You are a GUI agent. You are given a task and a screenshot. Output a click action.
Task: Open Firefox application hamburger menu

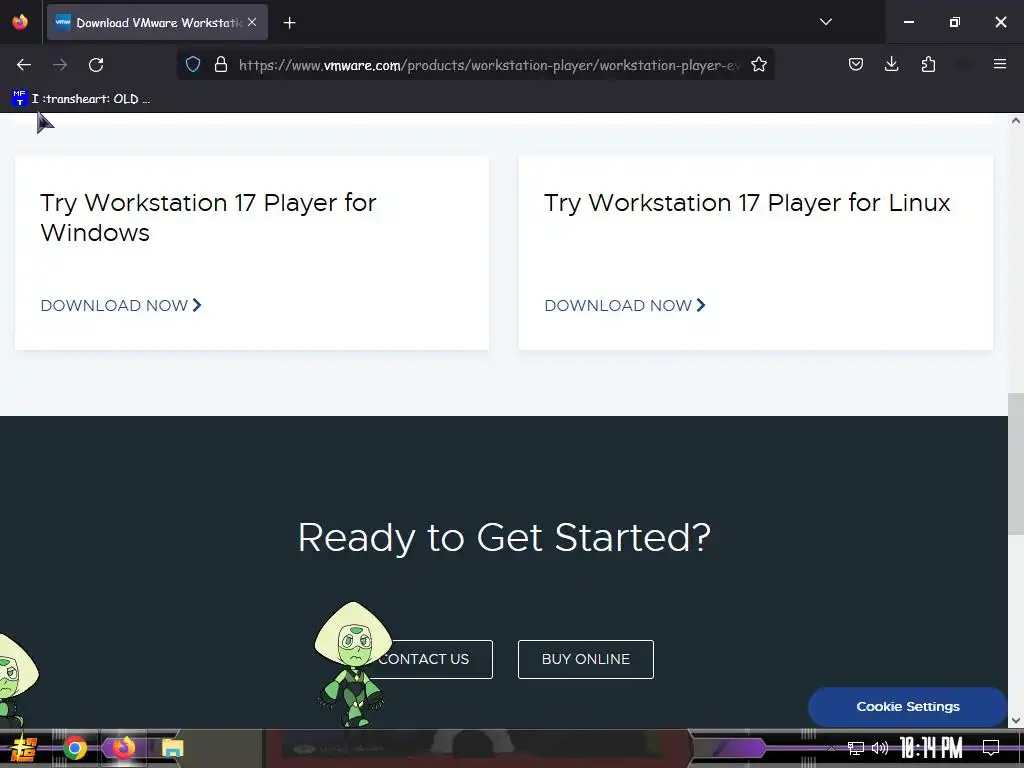tap(999, 64)
